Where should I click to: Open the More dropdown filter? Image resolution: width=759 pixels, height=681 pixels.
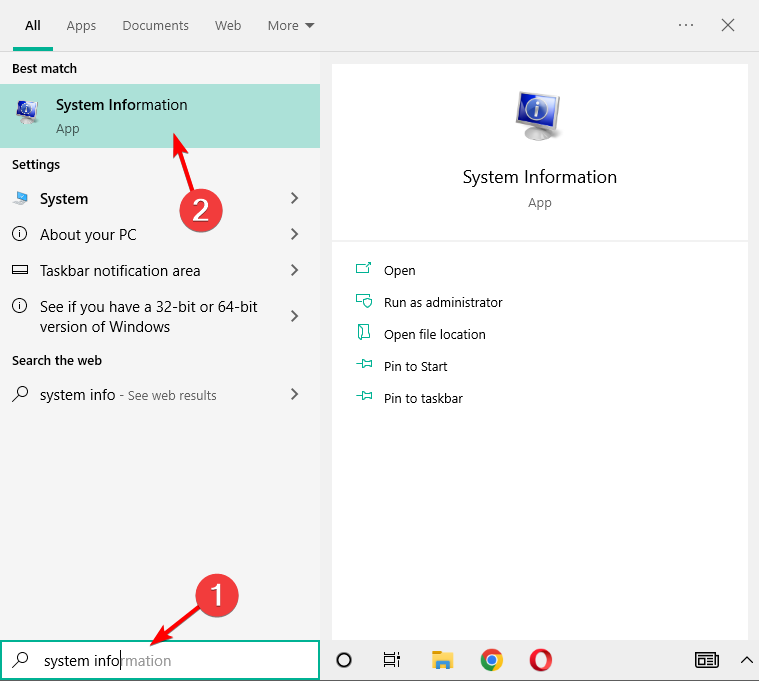tap(291, 26)
